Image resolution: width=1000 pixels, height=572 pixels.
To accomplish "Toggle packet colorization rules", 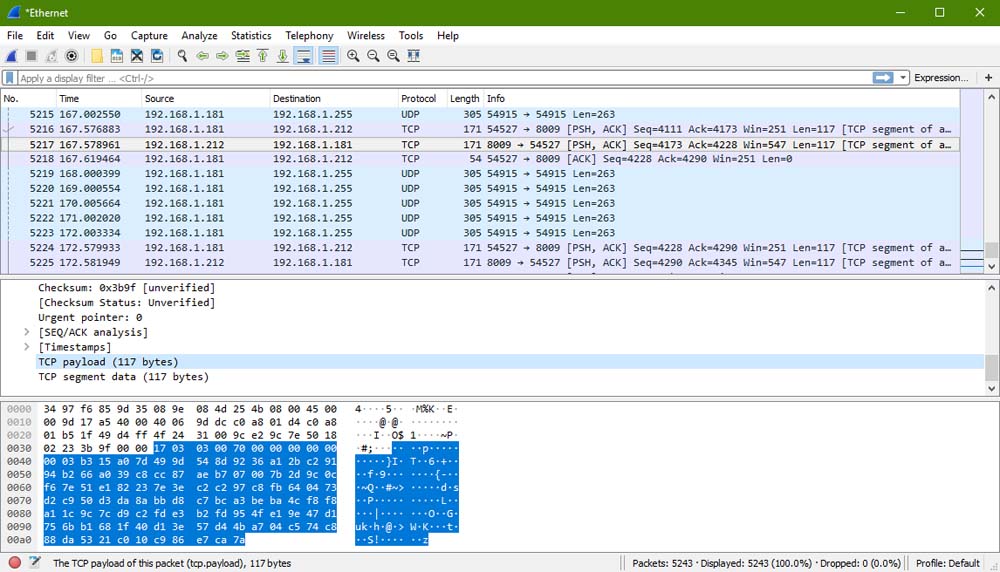I will click(x=328, y=56).
